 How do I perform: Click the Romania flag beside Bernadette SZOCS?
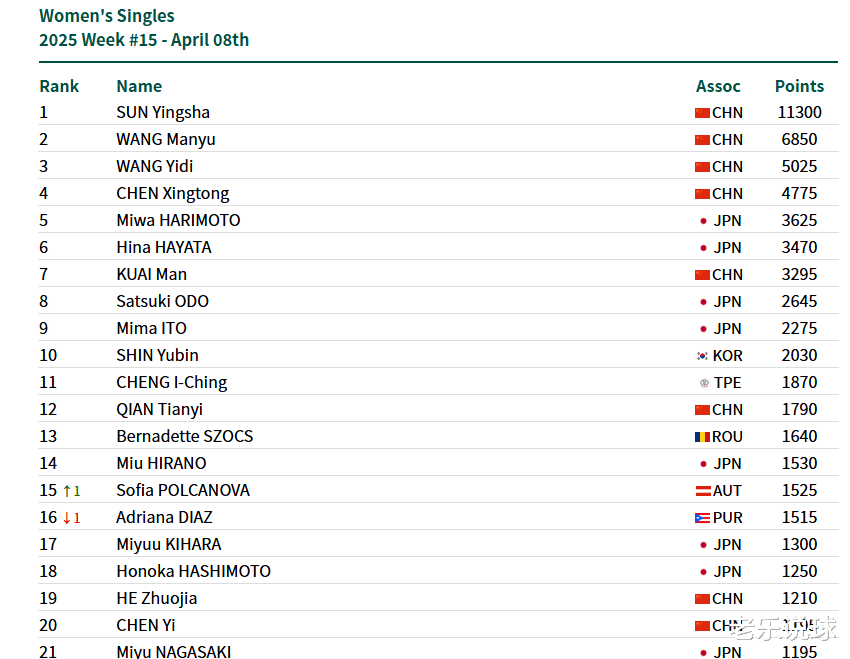click(x=702, y=437)
